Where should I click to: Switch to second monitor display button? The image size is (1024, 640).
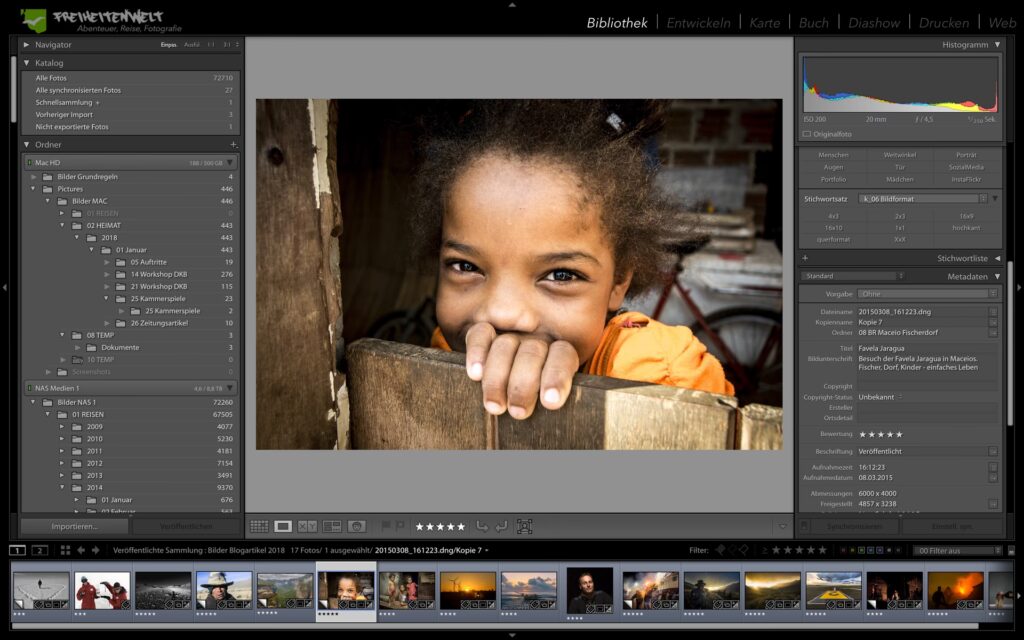(39, 550)
